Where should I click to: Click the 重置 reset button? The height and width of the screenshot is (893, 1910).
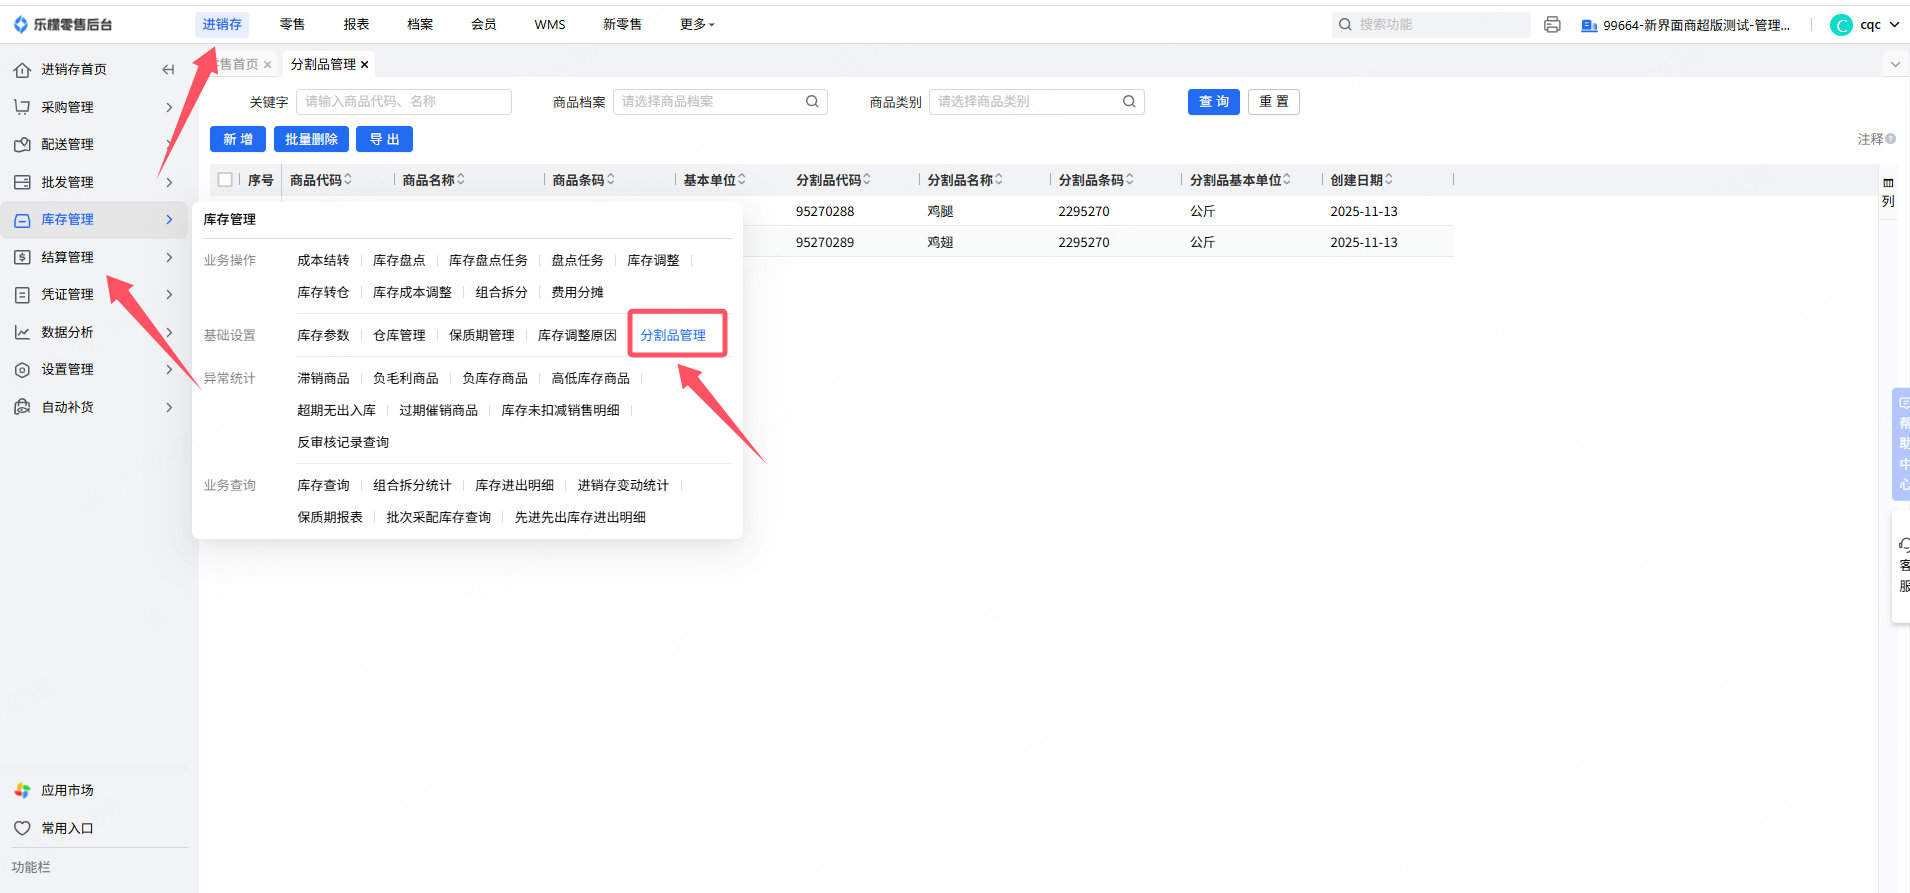[x=1274, y=102]
